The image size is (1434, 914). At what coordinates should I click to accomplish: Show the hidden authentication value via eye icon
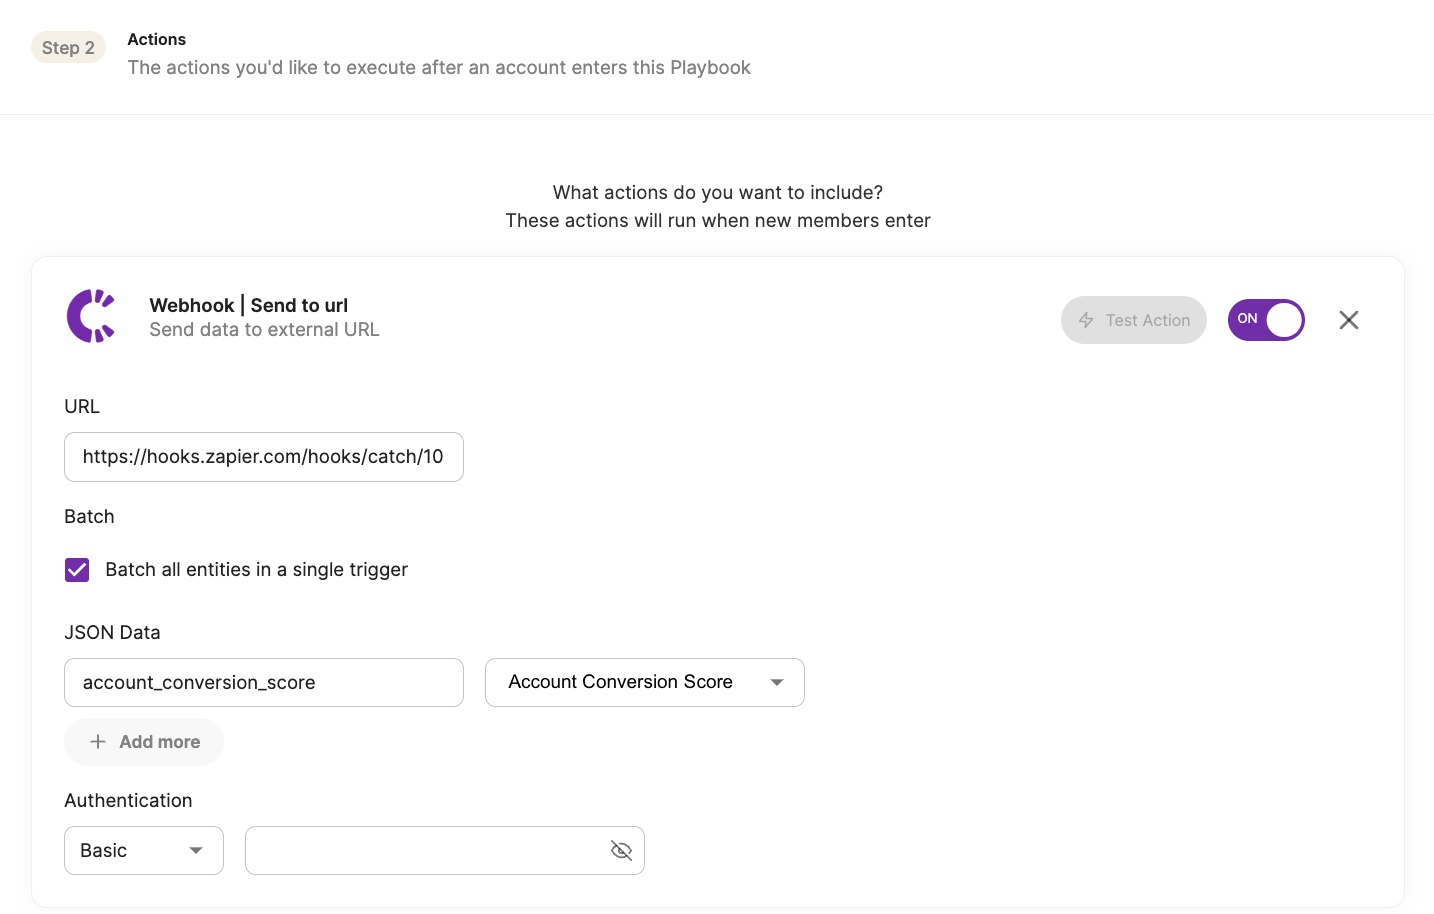[x=621, y=851]
